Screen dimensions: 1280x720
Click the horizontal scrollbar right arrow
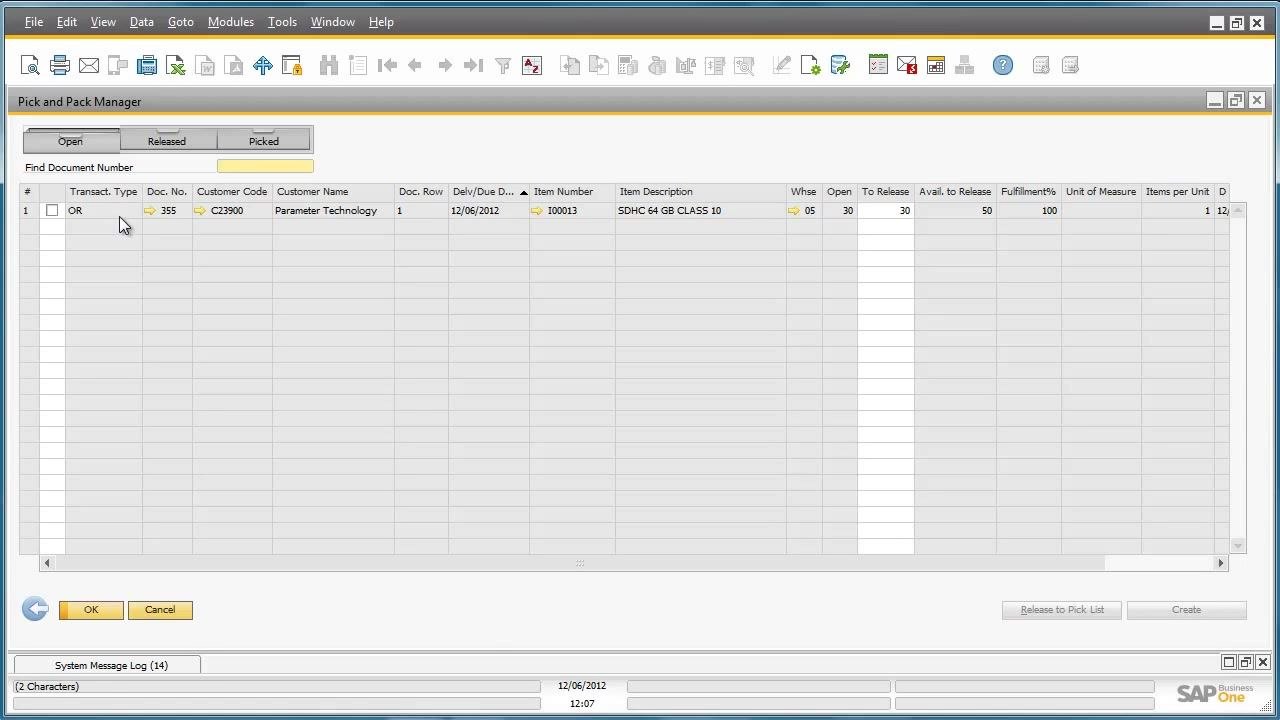click(1220, 564)
